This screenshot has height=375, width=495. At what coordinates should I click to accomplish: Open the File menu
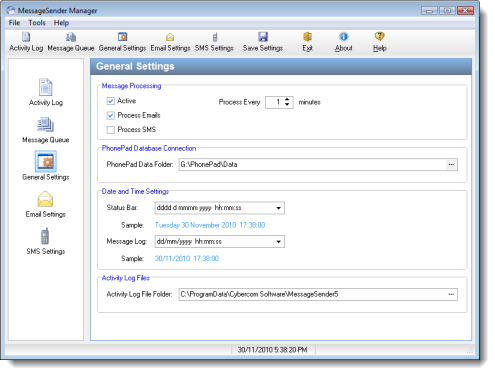point(14,23)
